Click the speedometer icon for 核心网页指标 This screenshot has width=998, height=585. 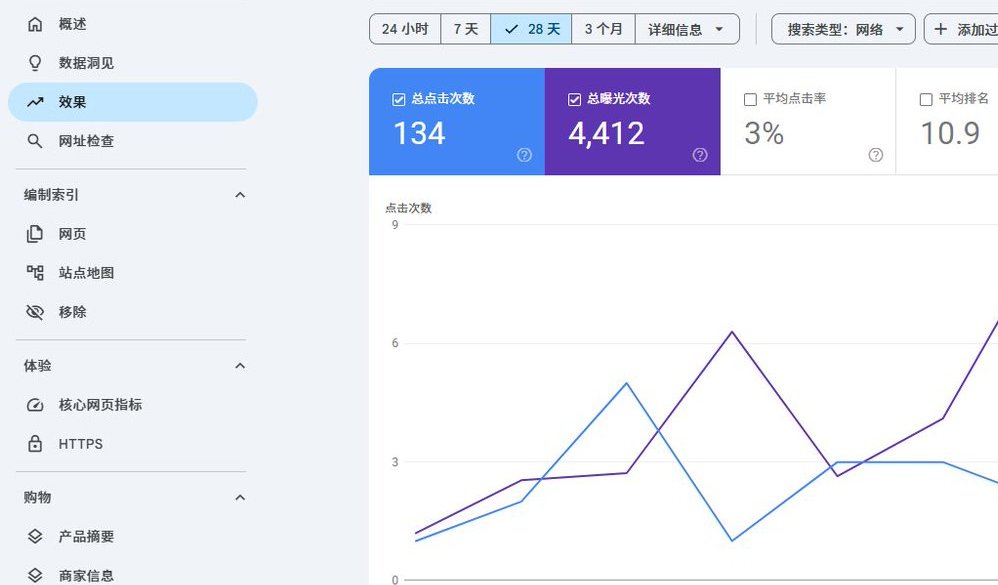coord(35,405)
